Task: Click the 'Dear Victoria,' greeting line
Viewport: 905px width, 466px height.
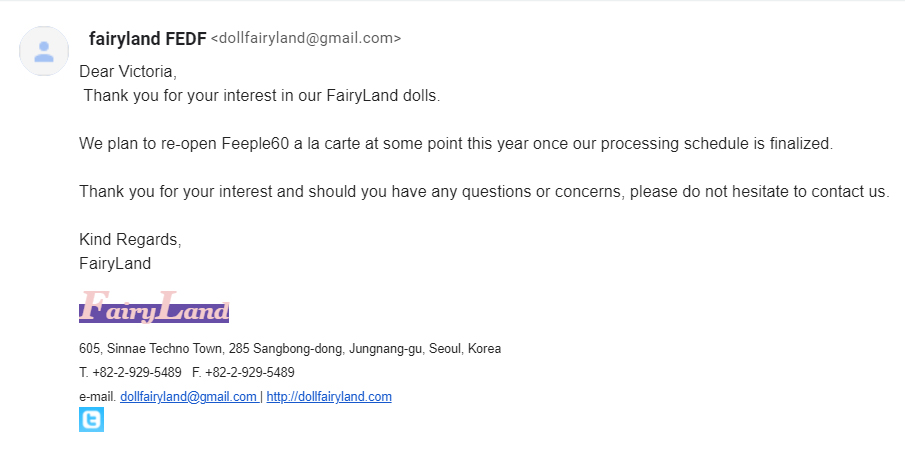Action: click(x=128, y=72)
